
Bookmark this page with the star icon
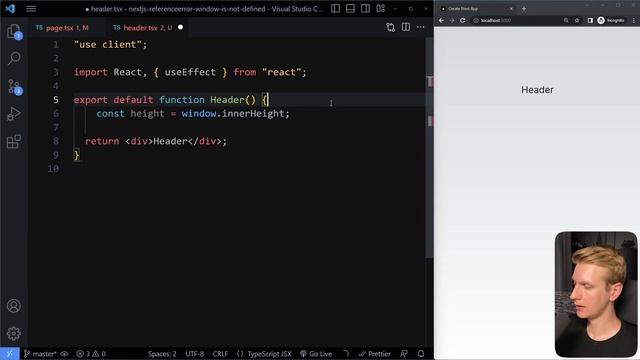[x=577, y=20]
